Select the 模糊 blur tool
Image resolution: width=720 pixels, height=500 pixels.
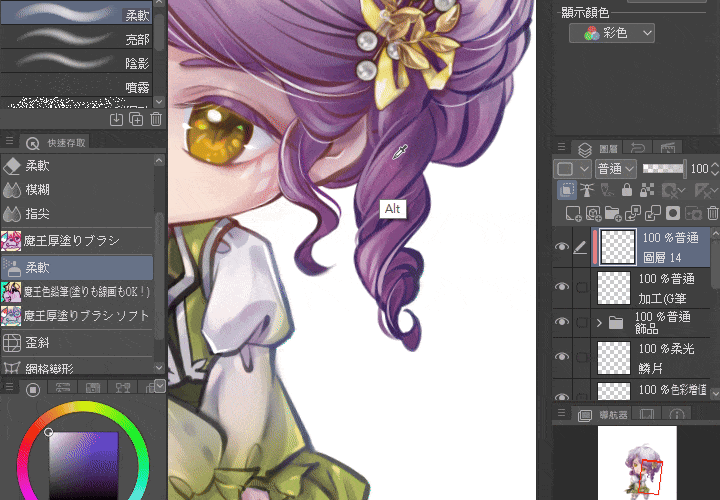77,190
